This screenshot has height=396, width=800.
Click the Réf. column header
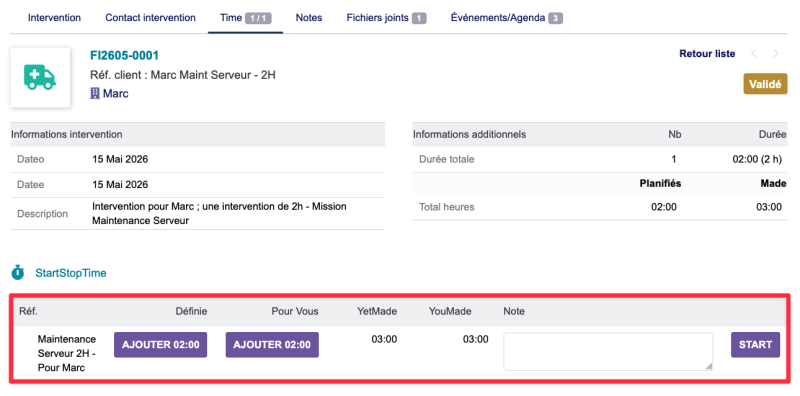[x=28, y=311]
